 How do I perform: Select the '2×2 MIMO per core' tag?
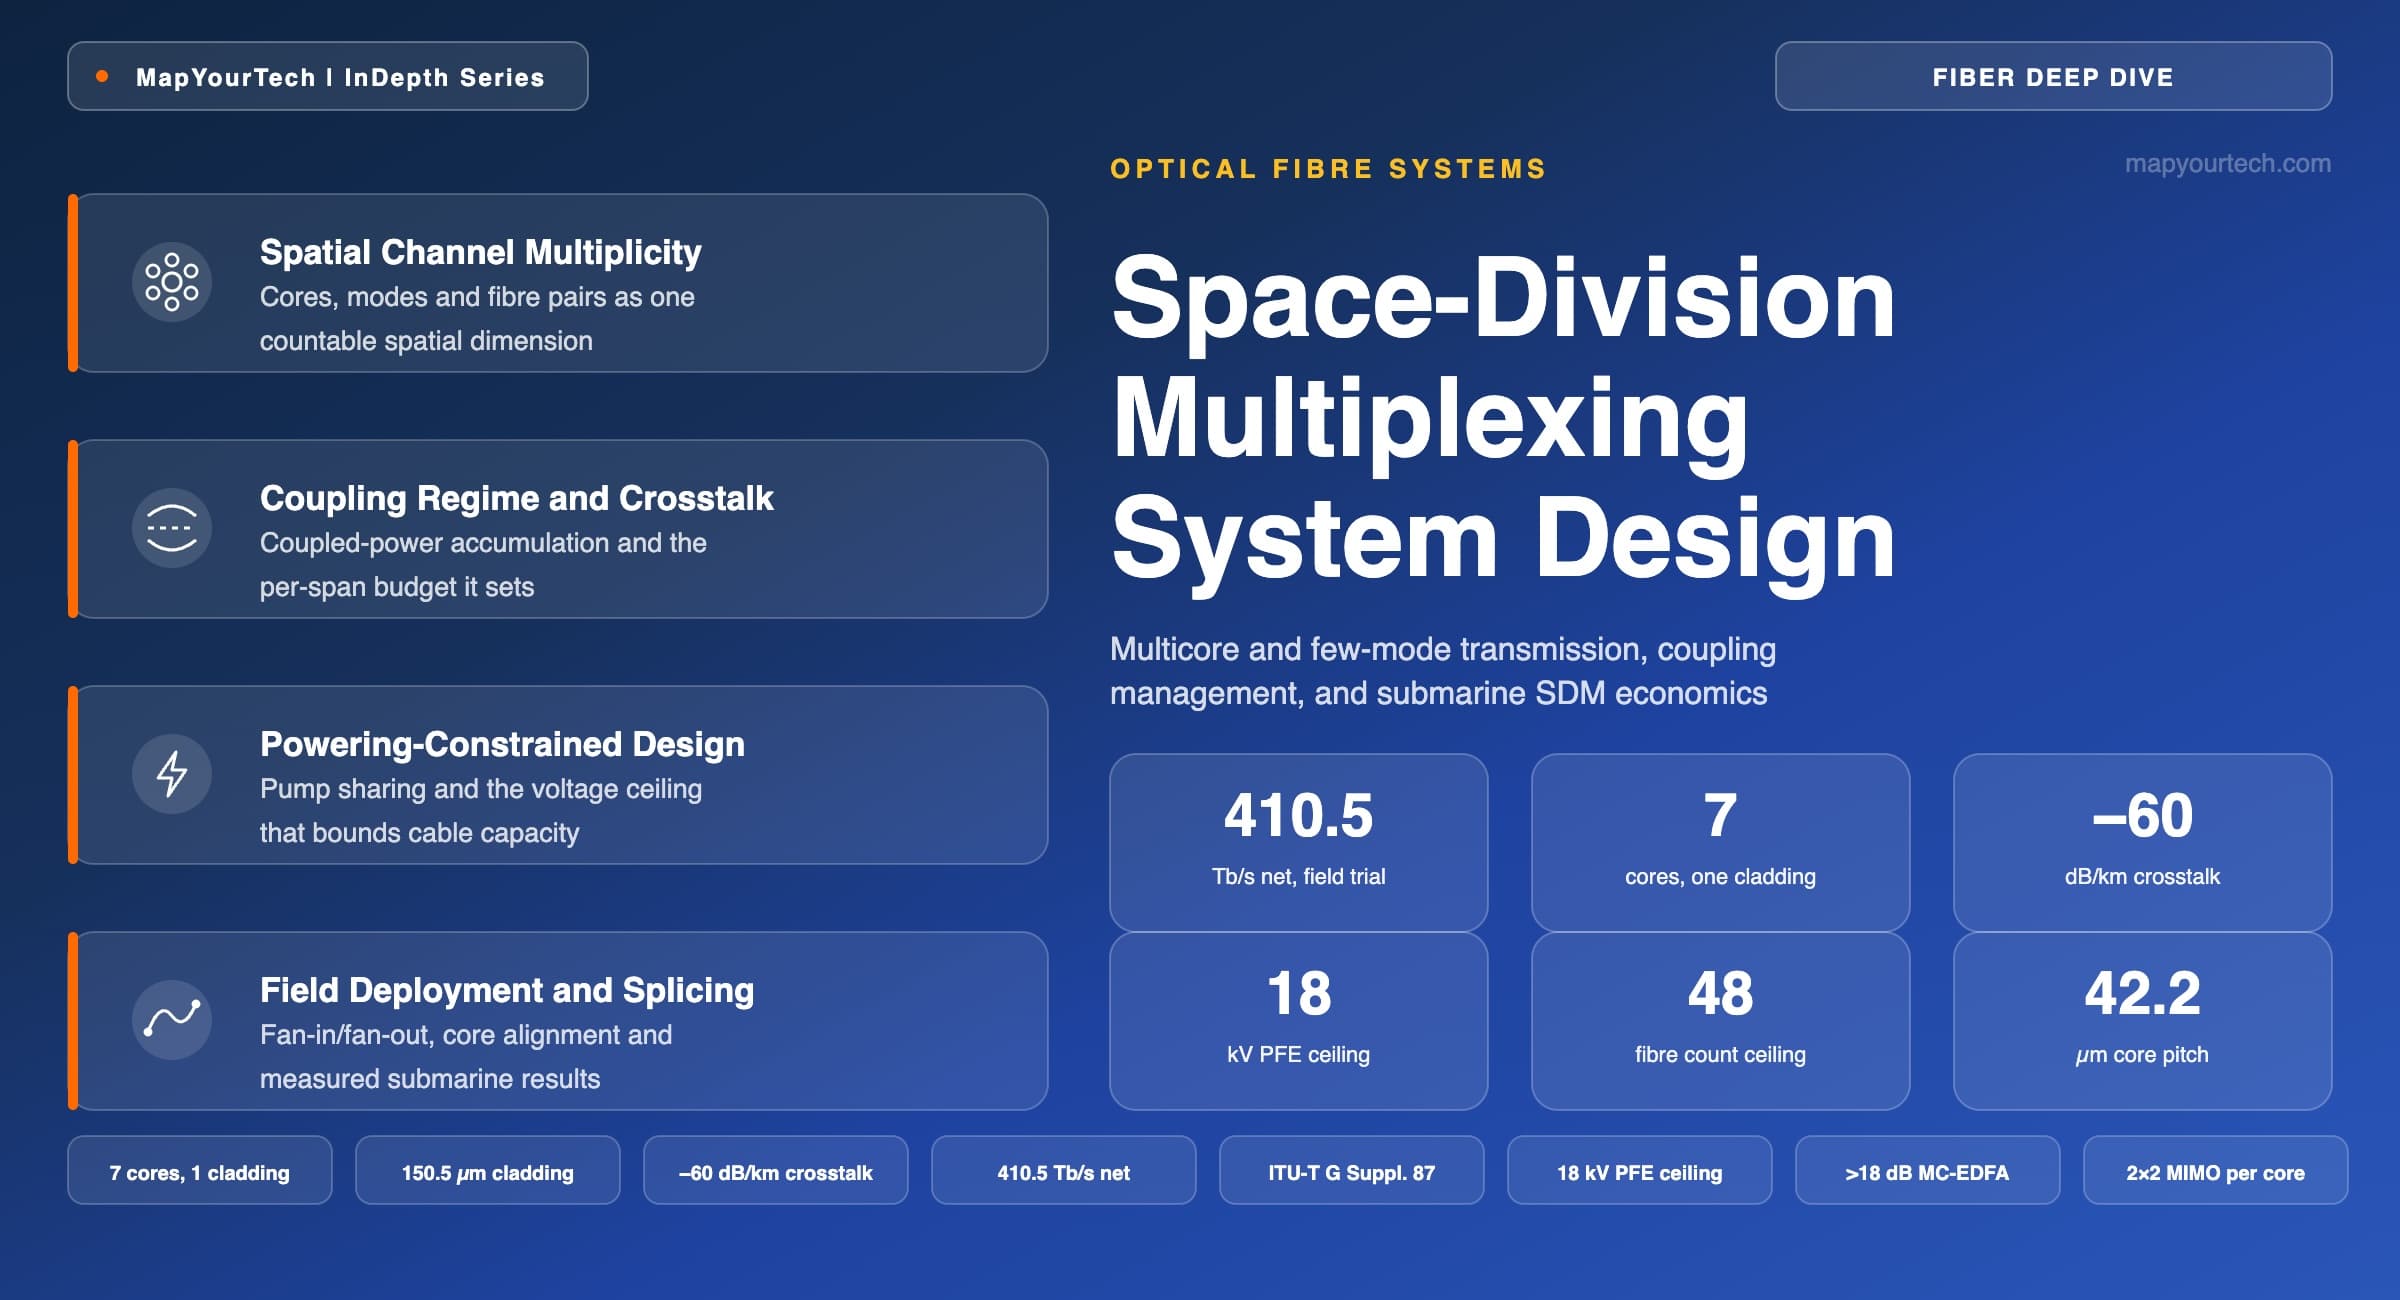pyautogui.click(x=2216, y=1170)
